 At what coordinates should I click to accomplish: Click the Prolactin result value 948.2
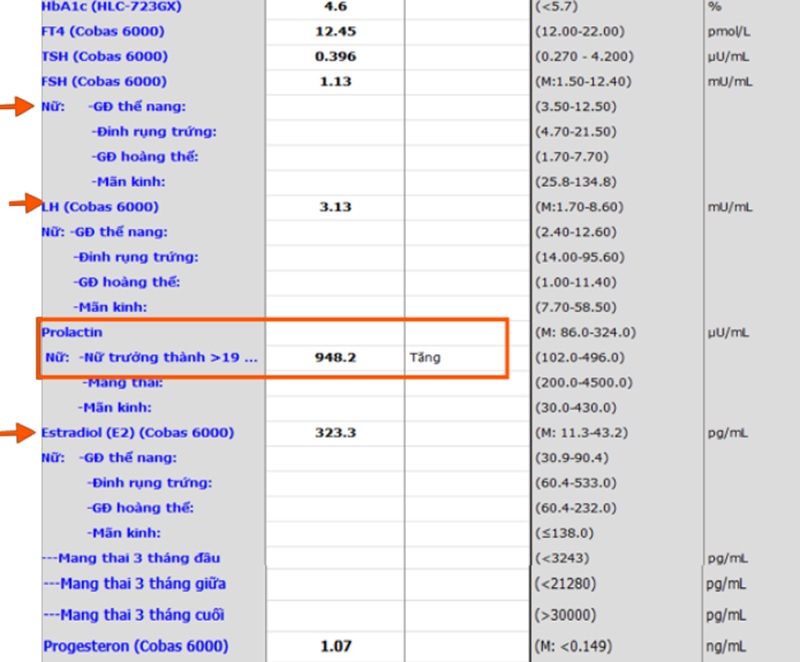(335, 357)
